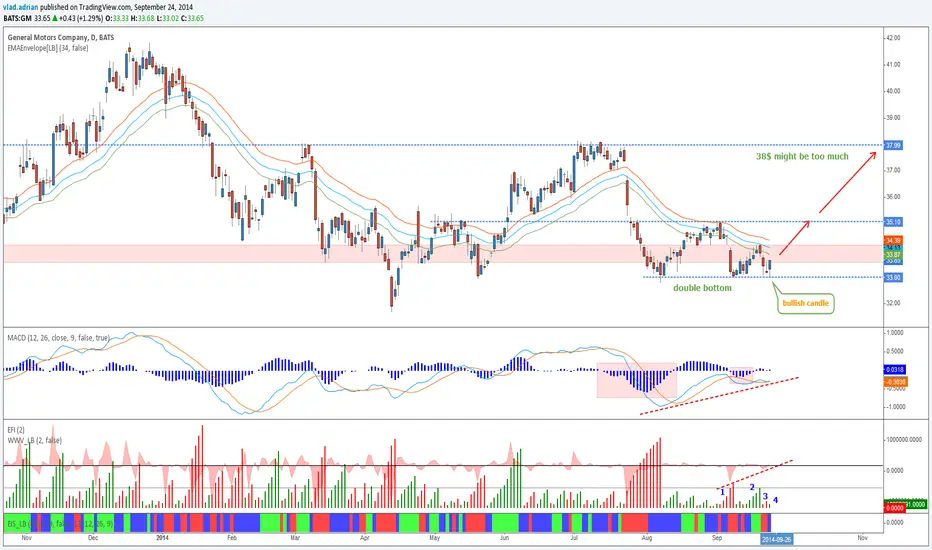
Task: Click the Sep label on time axis
Action: 717,538
